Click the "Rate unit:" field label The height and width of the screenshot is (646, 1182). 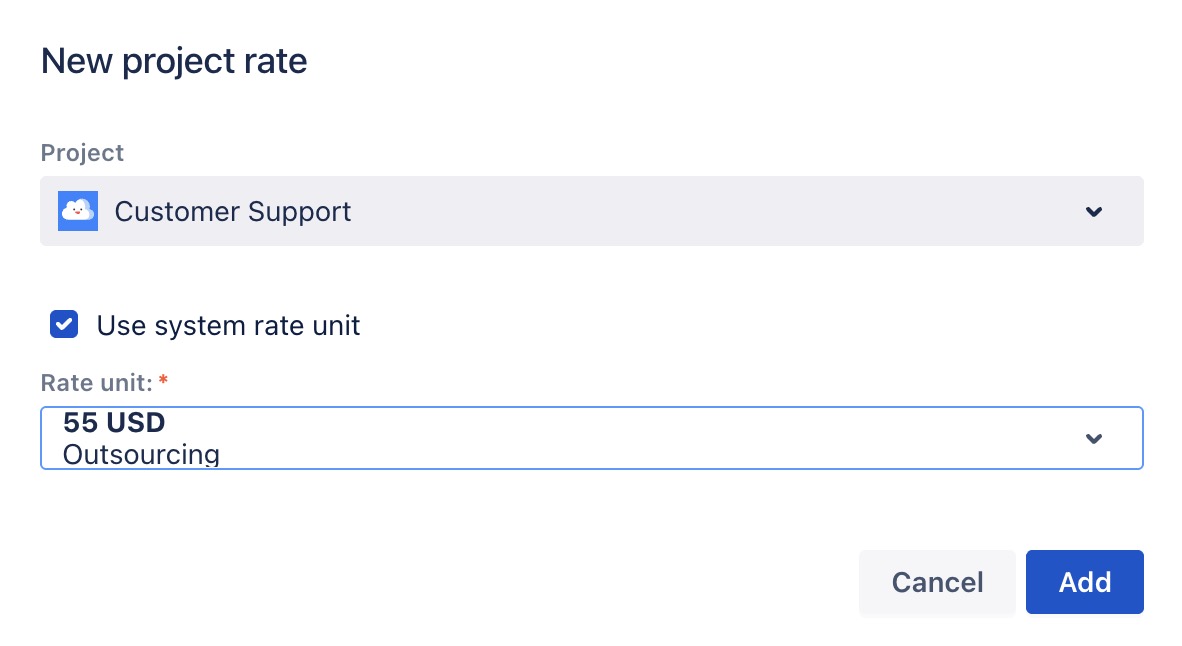point(96,382)
